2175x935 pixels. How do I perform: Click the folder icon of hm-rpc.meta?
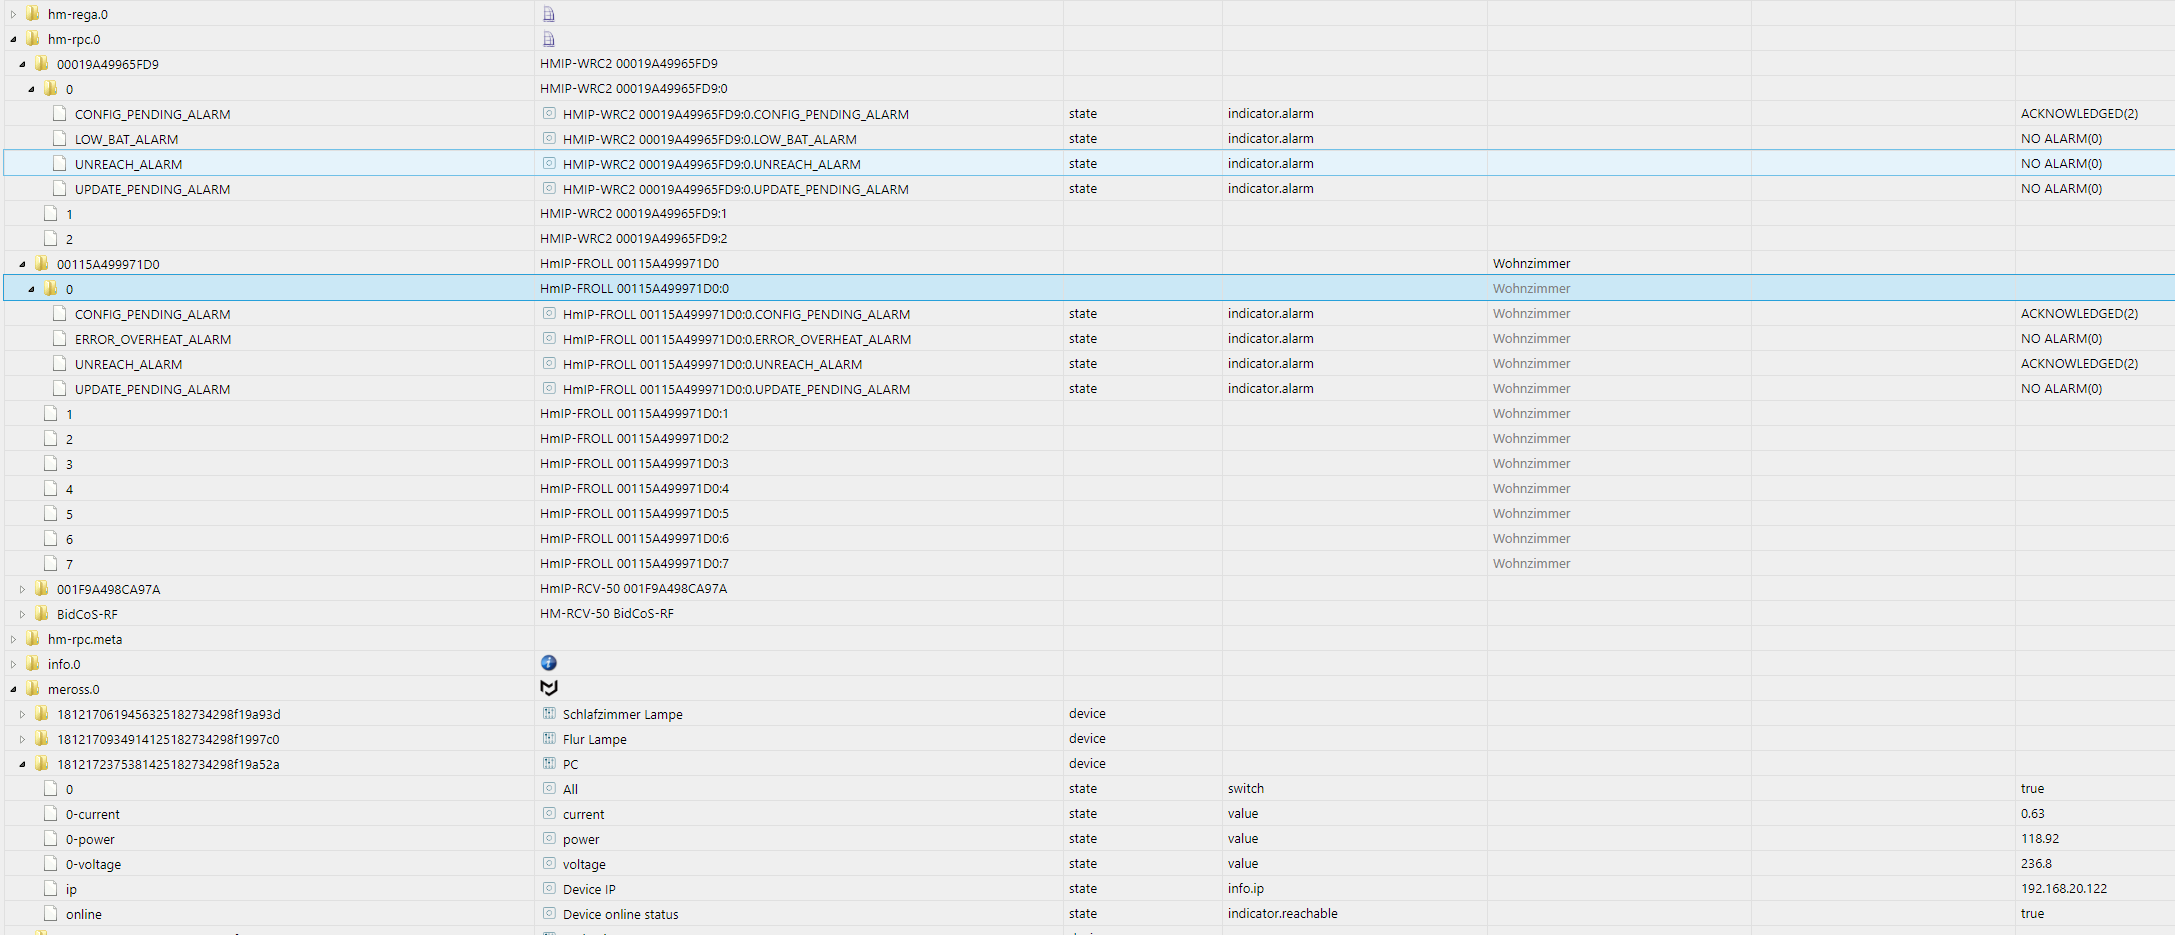[x=33, y=638]
